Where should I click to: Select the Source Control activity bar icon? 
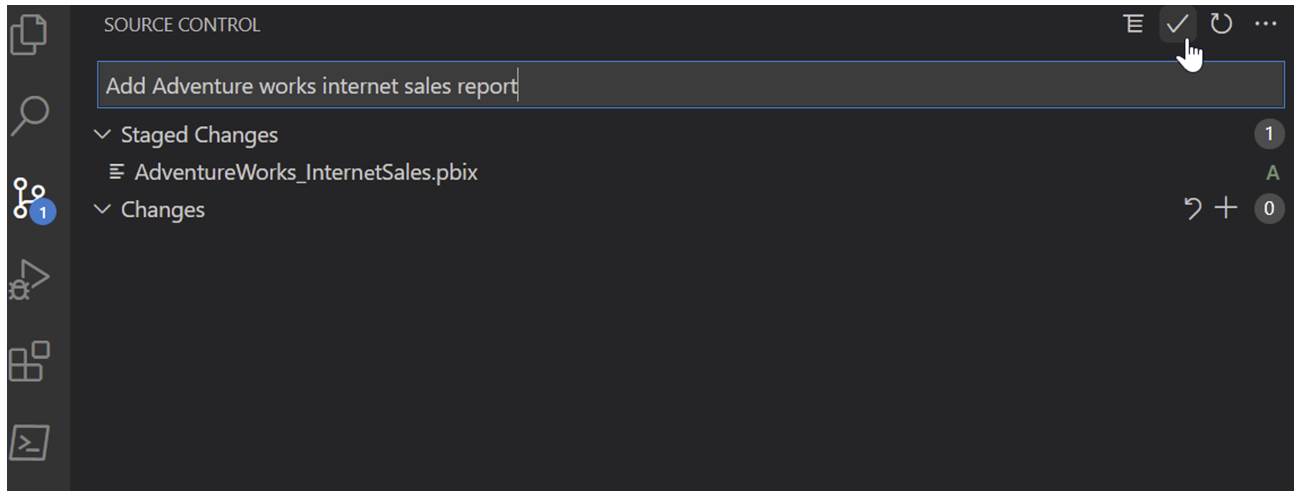click(33, 197)
